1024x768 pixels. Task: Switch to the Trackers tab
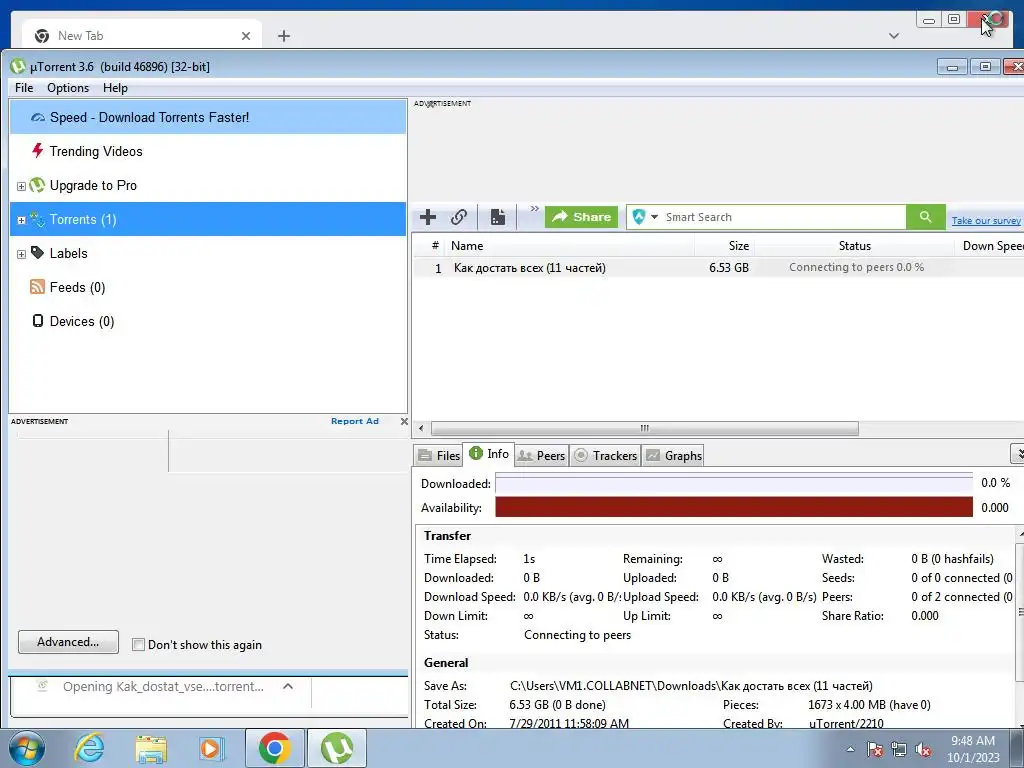(x=605, y=456)
